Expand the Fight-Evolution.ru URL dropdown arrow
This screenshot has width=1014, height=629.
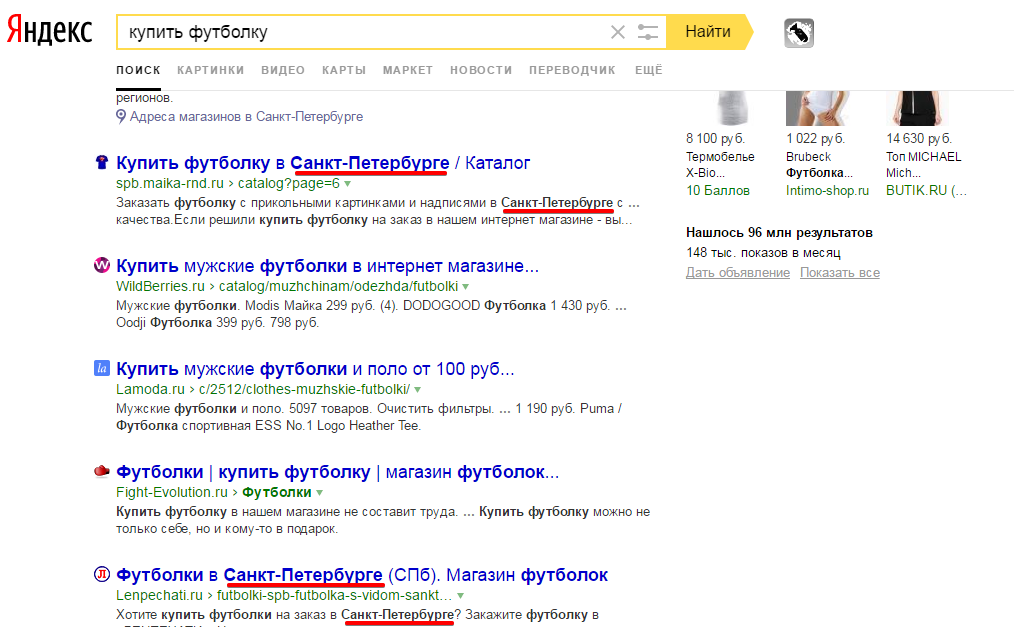(x=319, y=493)
